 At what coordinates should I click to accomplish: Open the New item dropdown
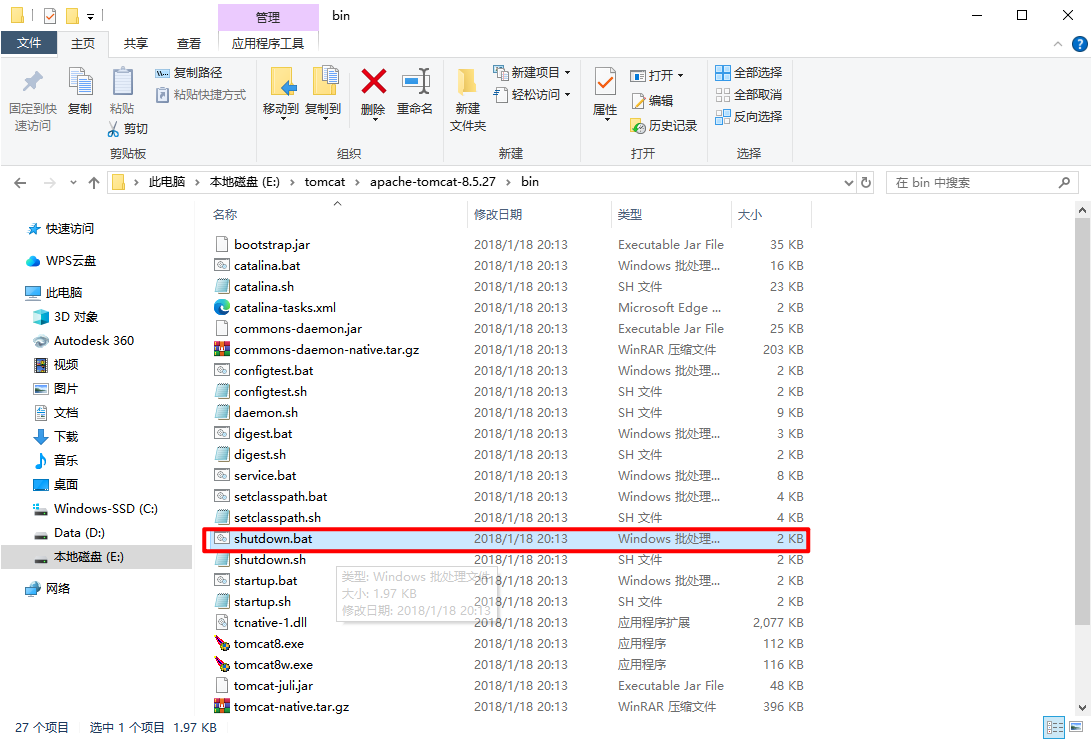[x=532, y=72]
